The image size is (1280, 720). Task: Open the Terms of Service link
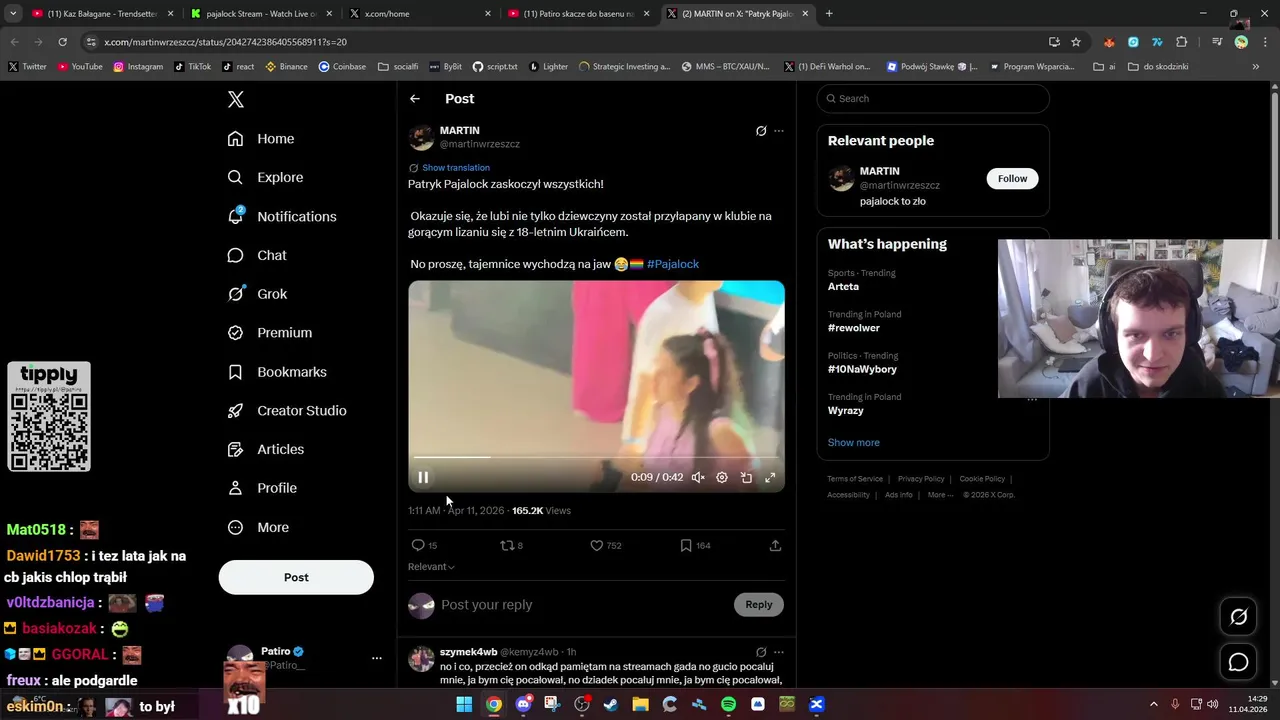pos(855,479)
